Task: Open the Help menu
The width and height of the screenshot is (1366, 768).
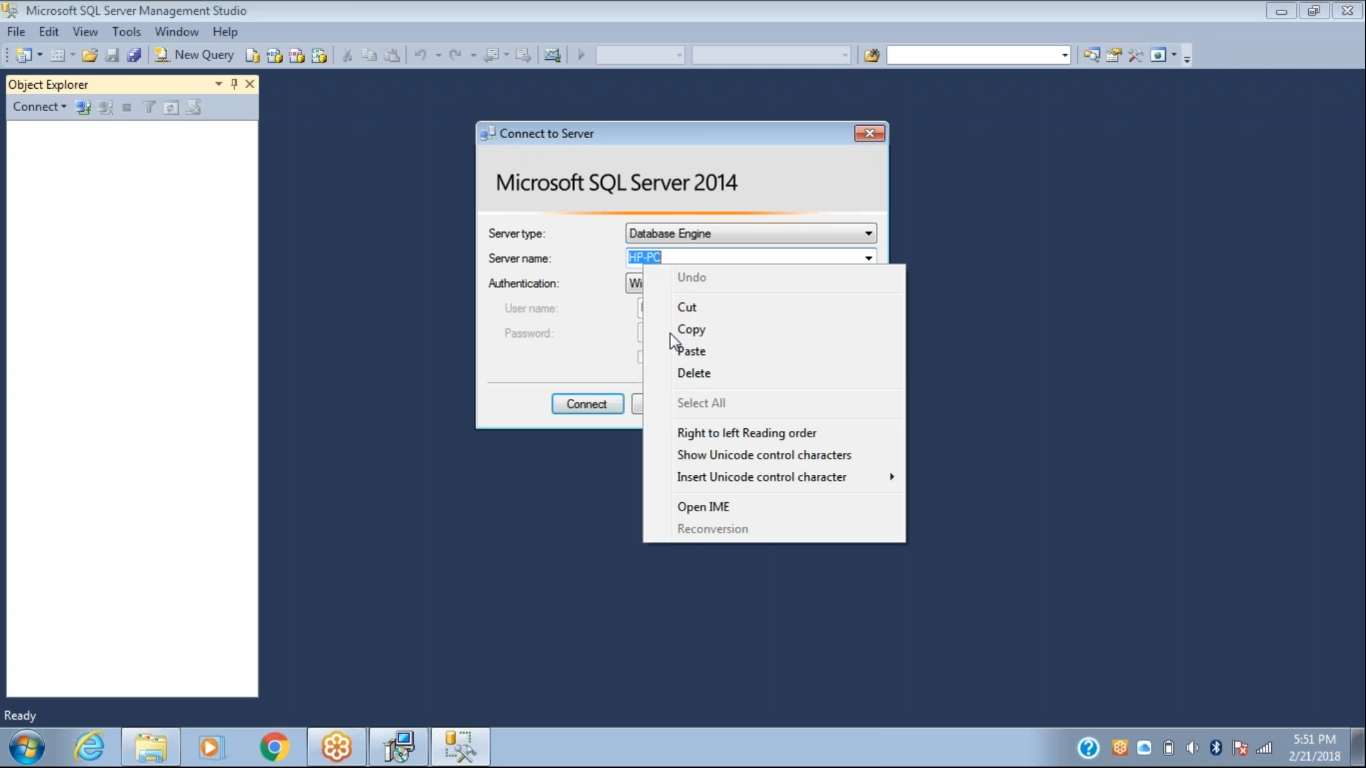Action: pos(225,32)
